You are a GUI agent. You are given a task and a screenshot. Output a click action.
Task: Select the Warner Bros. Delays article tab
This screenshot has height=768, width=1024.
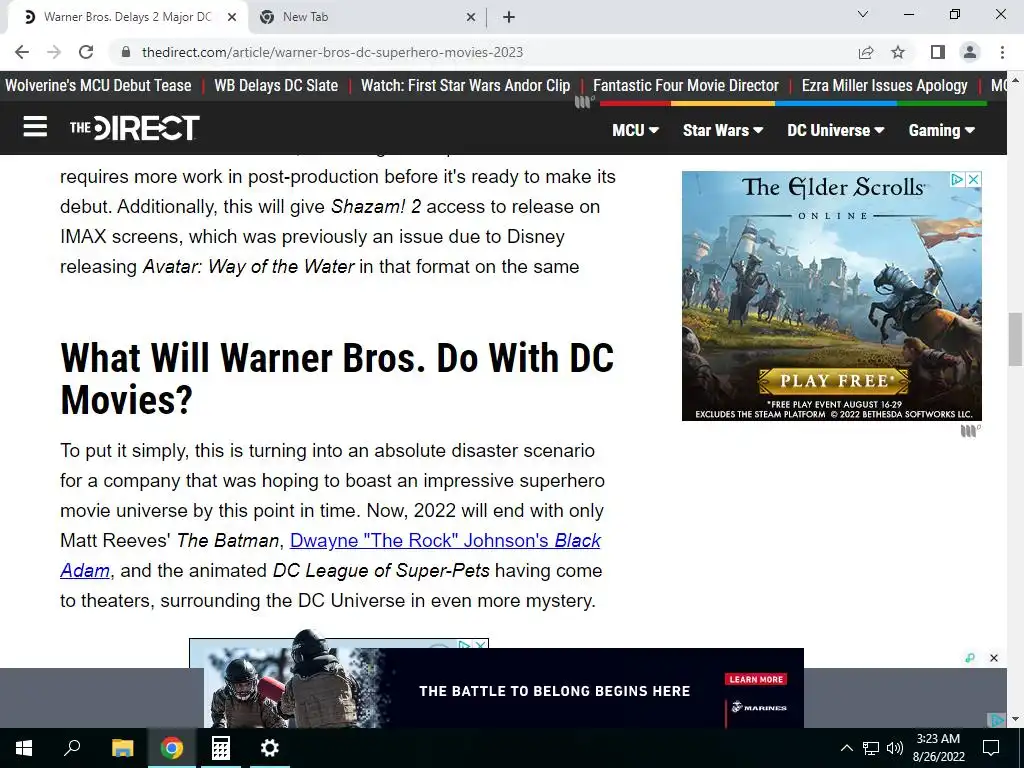[127, 18]
